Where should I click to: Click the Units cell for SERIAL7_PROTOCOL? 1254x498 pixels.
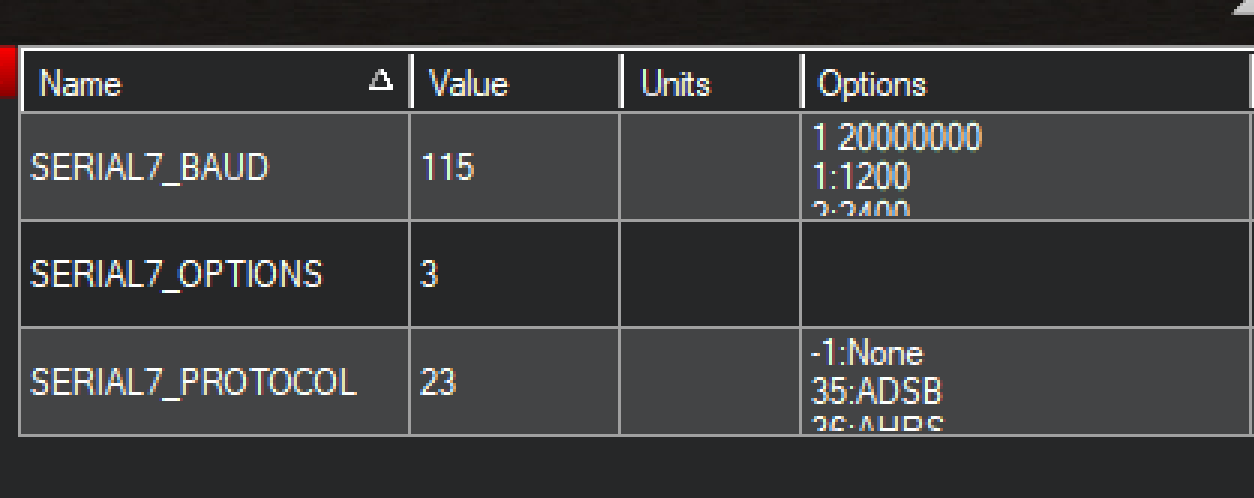[x=710, y=381]
